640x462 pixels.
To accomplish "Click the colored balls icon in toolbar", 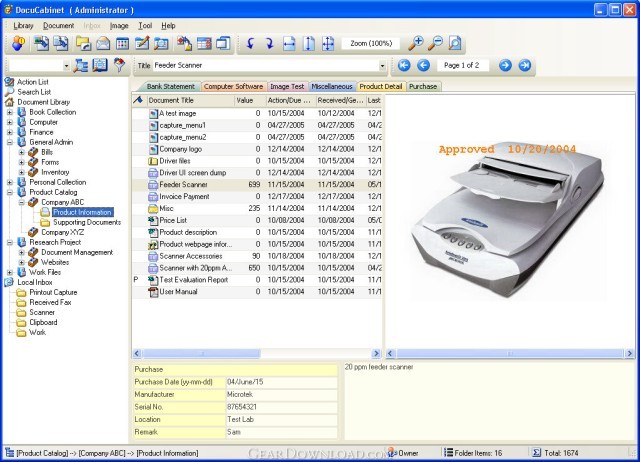I will [x=18, y=43].
